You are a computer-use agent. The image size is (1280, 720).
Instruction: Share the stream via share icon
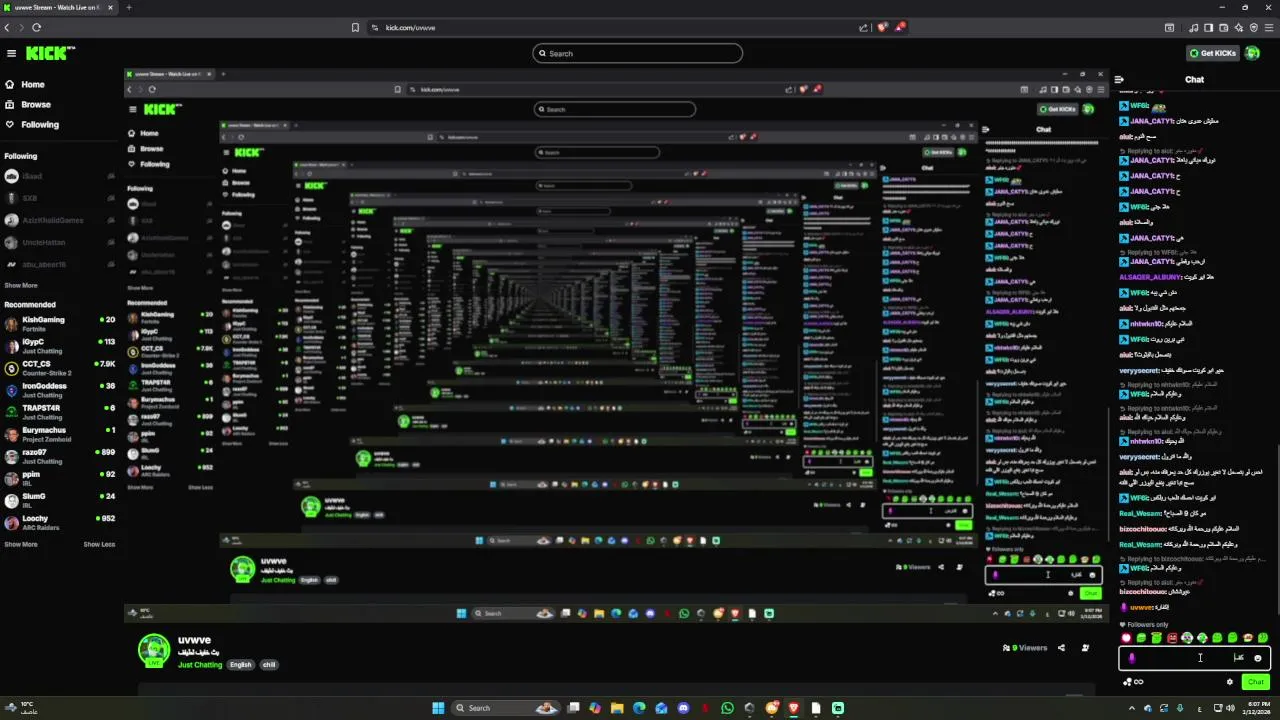point(1061,648)
